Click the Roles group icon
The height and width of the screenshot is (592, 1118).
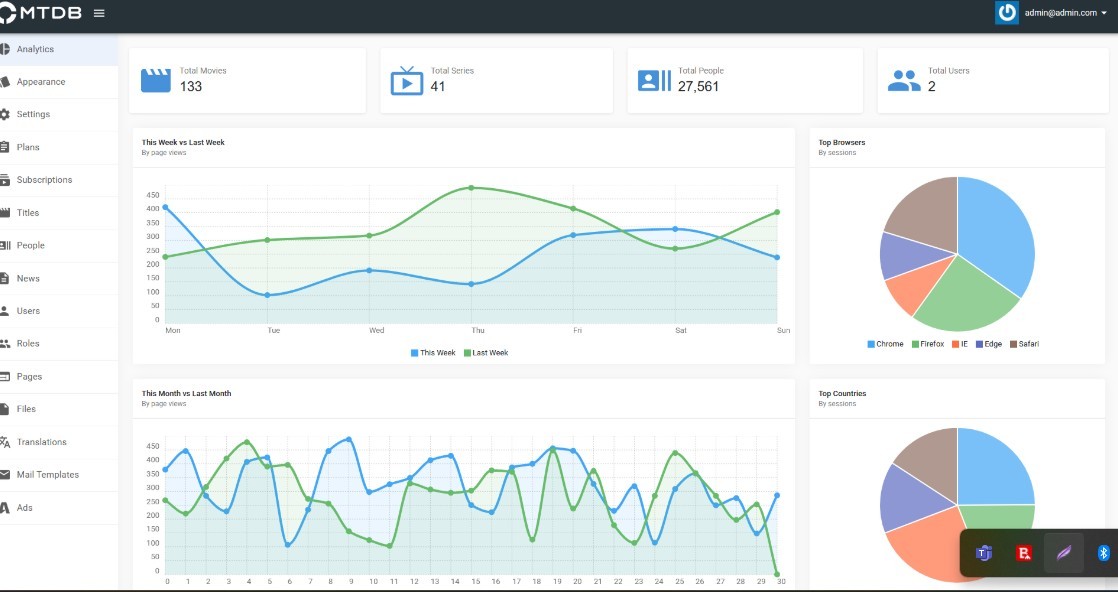coord(4,344)
